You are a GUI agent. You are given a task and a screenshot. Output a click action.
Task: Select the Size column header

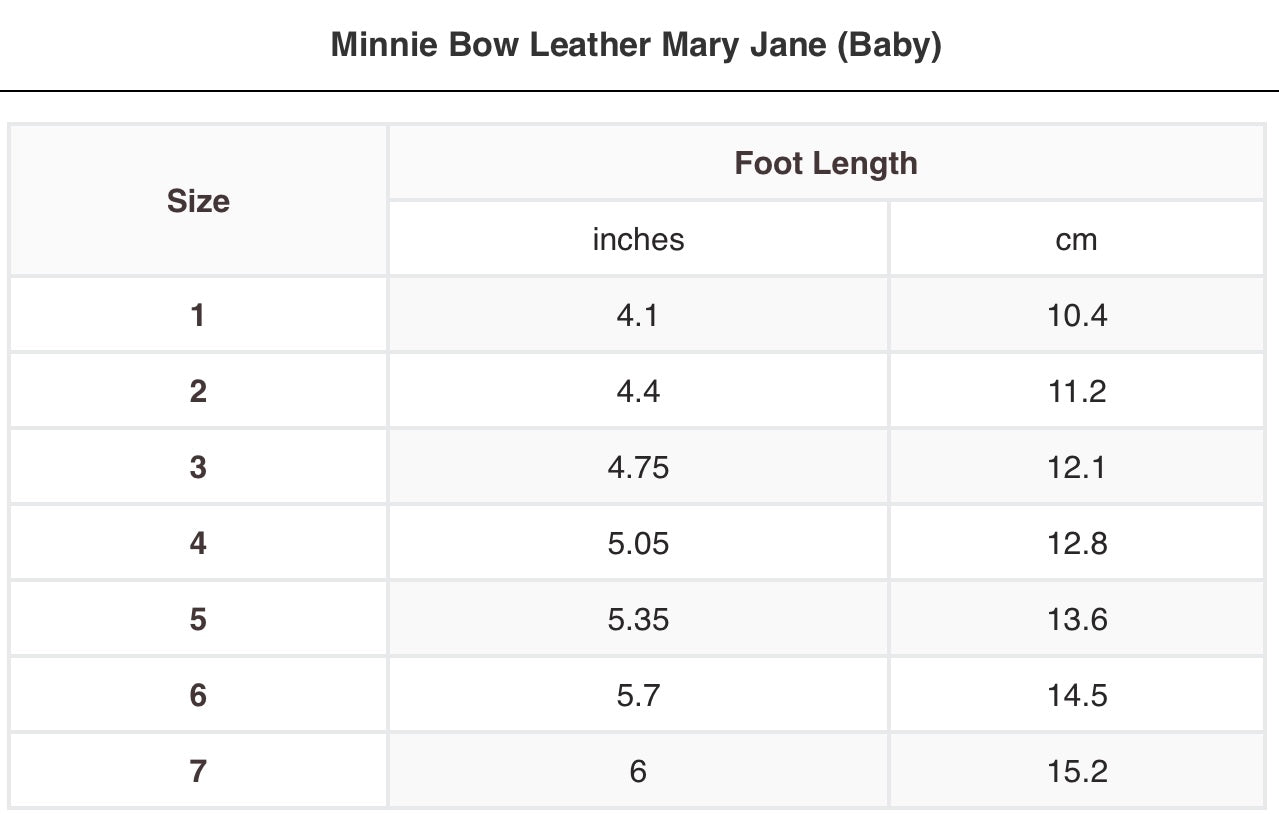[198, 201]
